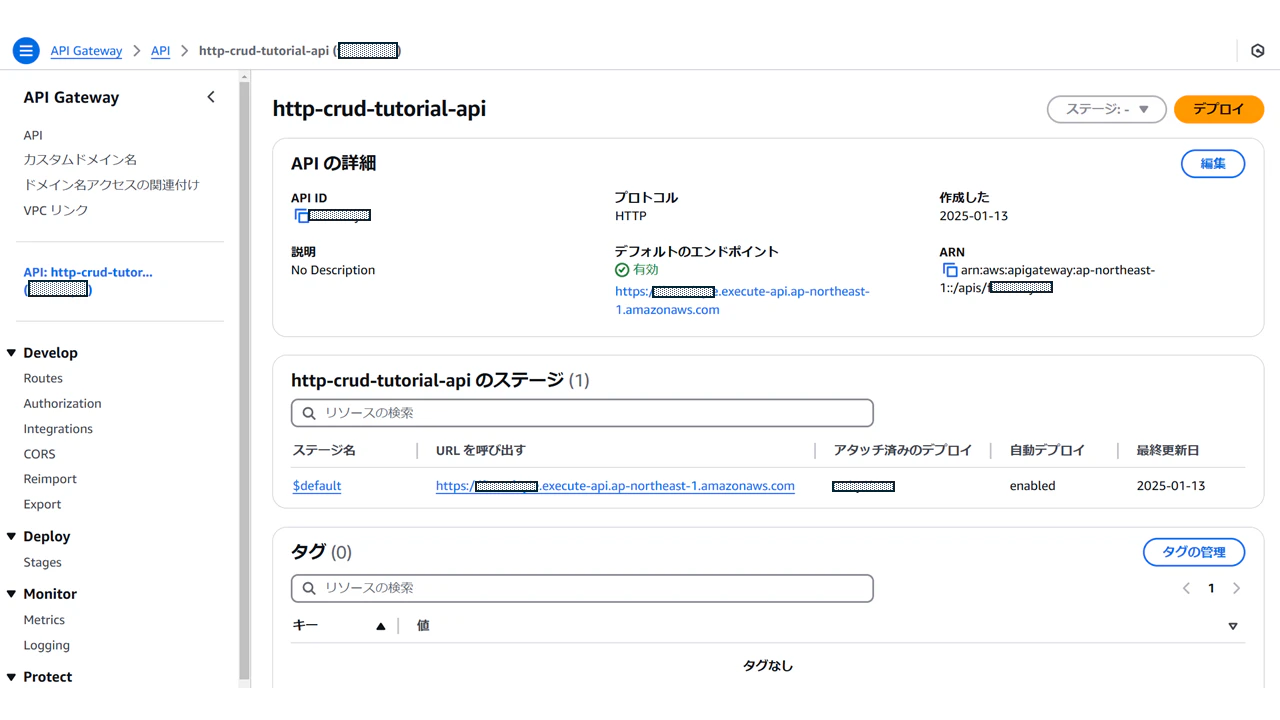This screenshot has width=1280, height=720.
Task: Click the タグなし empty tags message
Action: [x=768, y=666]
